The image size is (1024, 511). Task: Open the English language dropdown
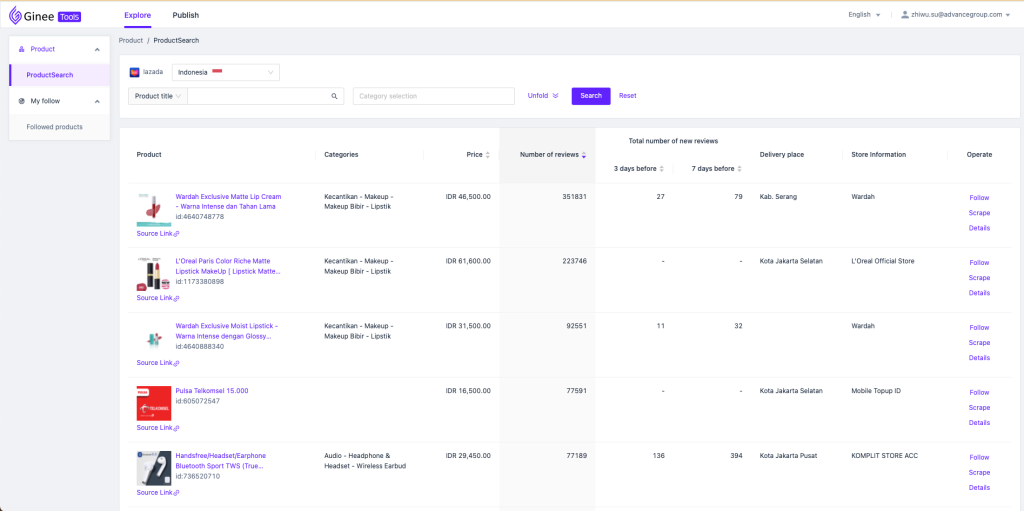tap(864, 14)
